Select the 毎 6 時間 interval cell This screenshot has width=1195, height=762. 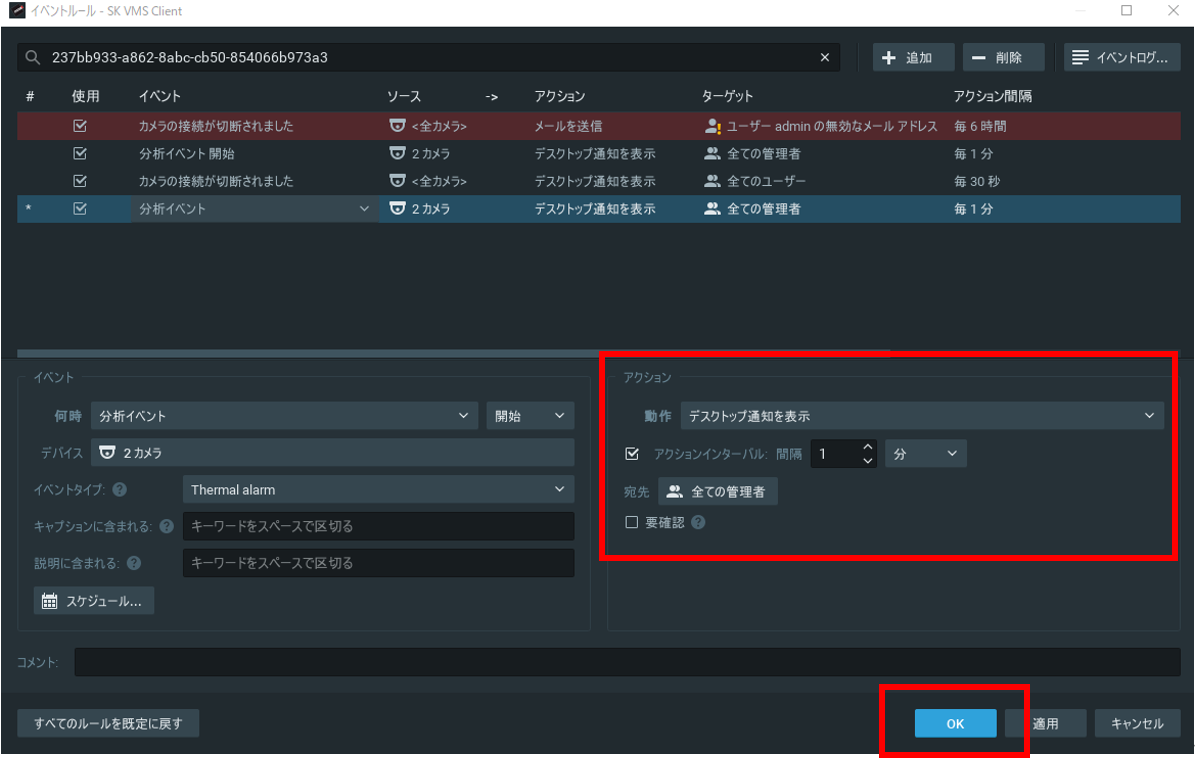pos(980,126)
